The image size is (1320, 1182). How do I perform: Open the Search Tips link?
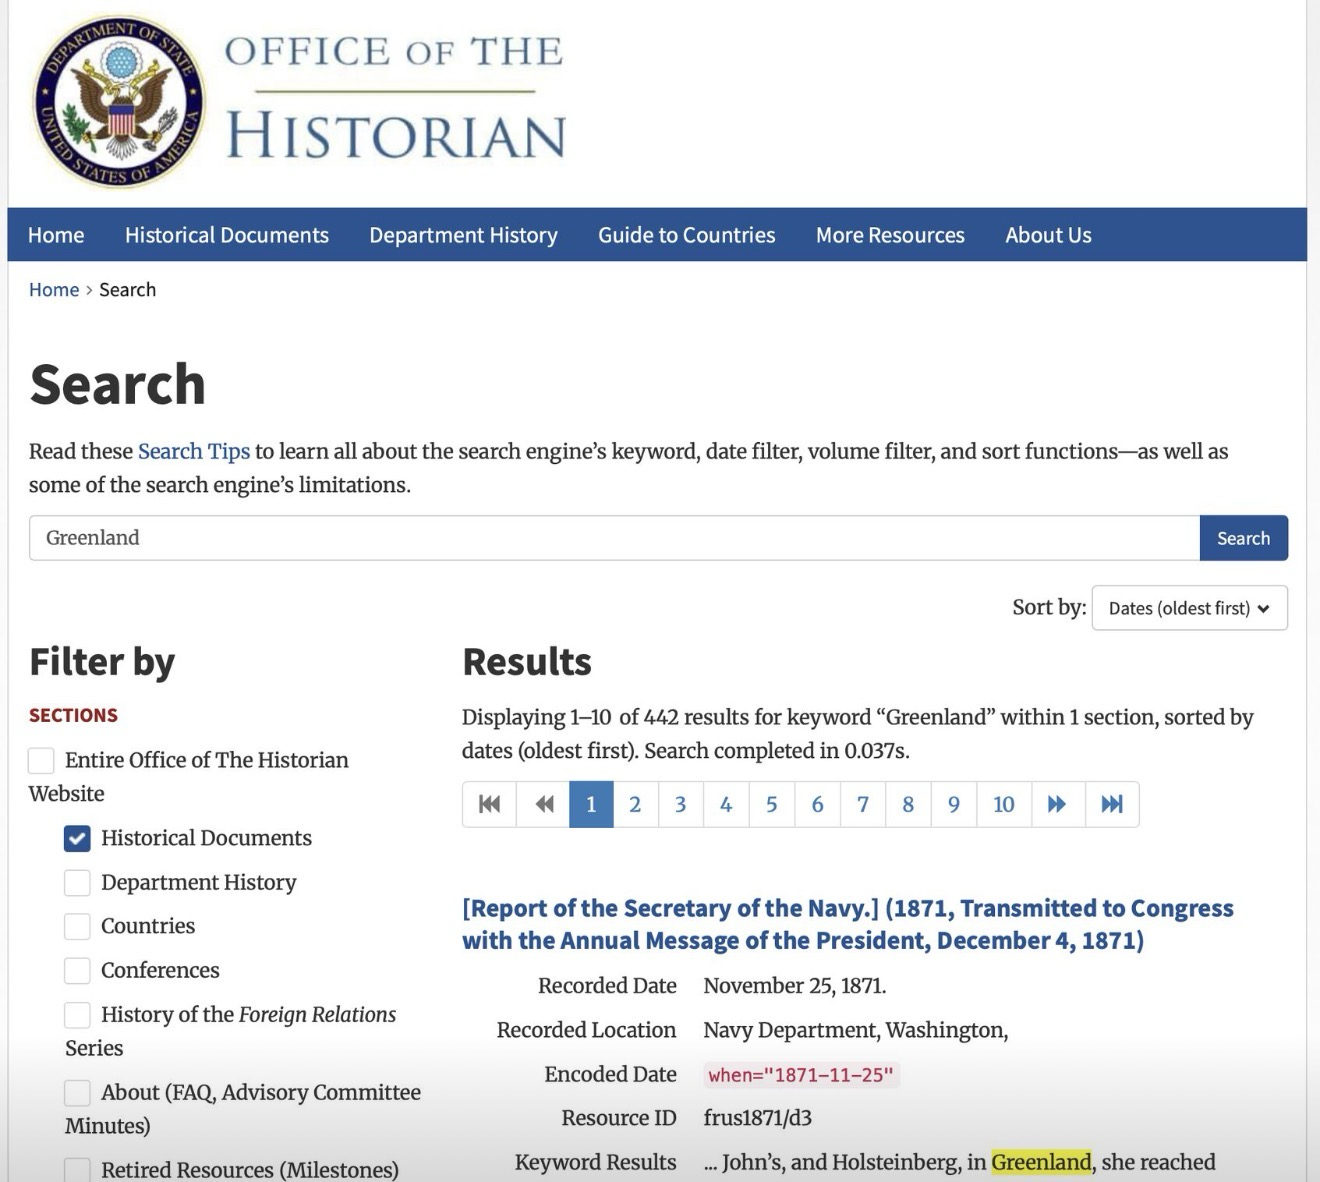pos(193,451)
